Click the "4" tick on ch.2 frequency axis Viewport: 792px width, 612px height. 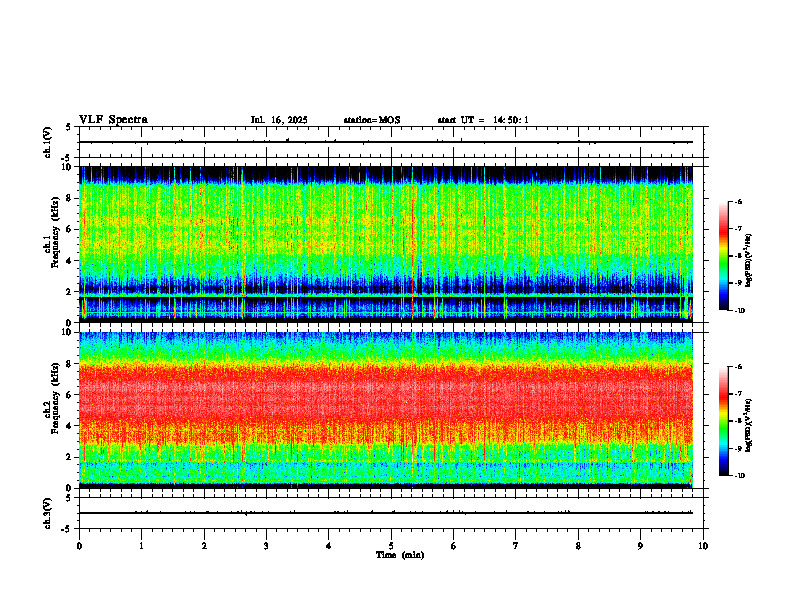70,426
